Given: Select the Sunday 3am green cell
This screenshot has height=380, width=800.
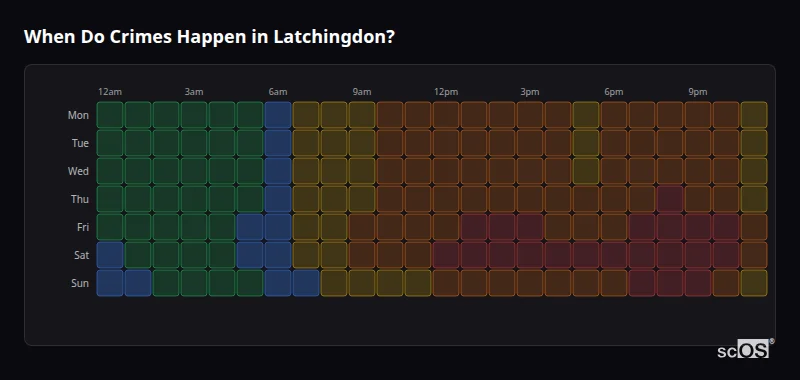Looking at the screenshot, I should coord(194,283).
